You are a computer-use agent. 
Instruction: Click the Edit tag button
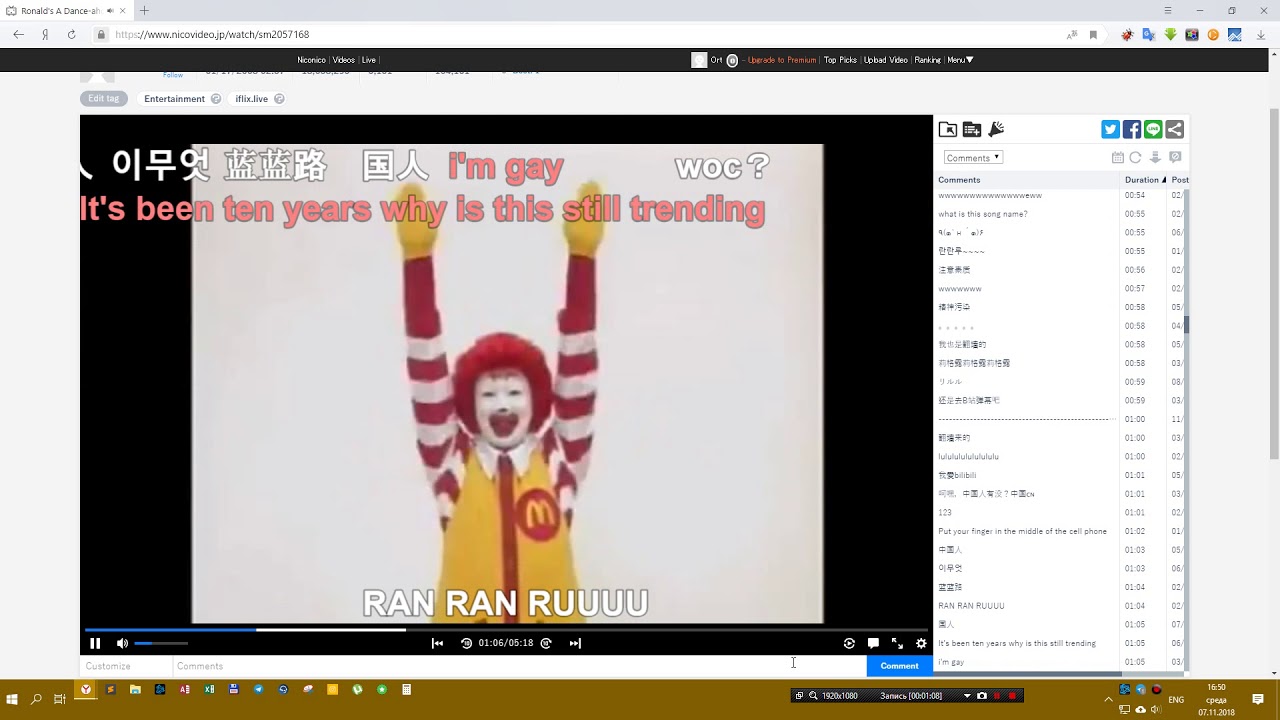pos(104,99)
